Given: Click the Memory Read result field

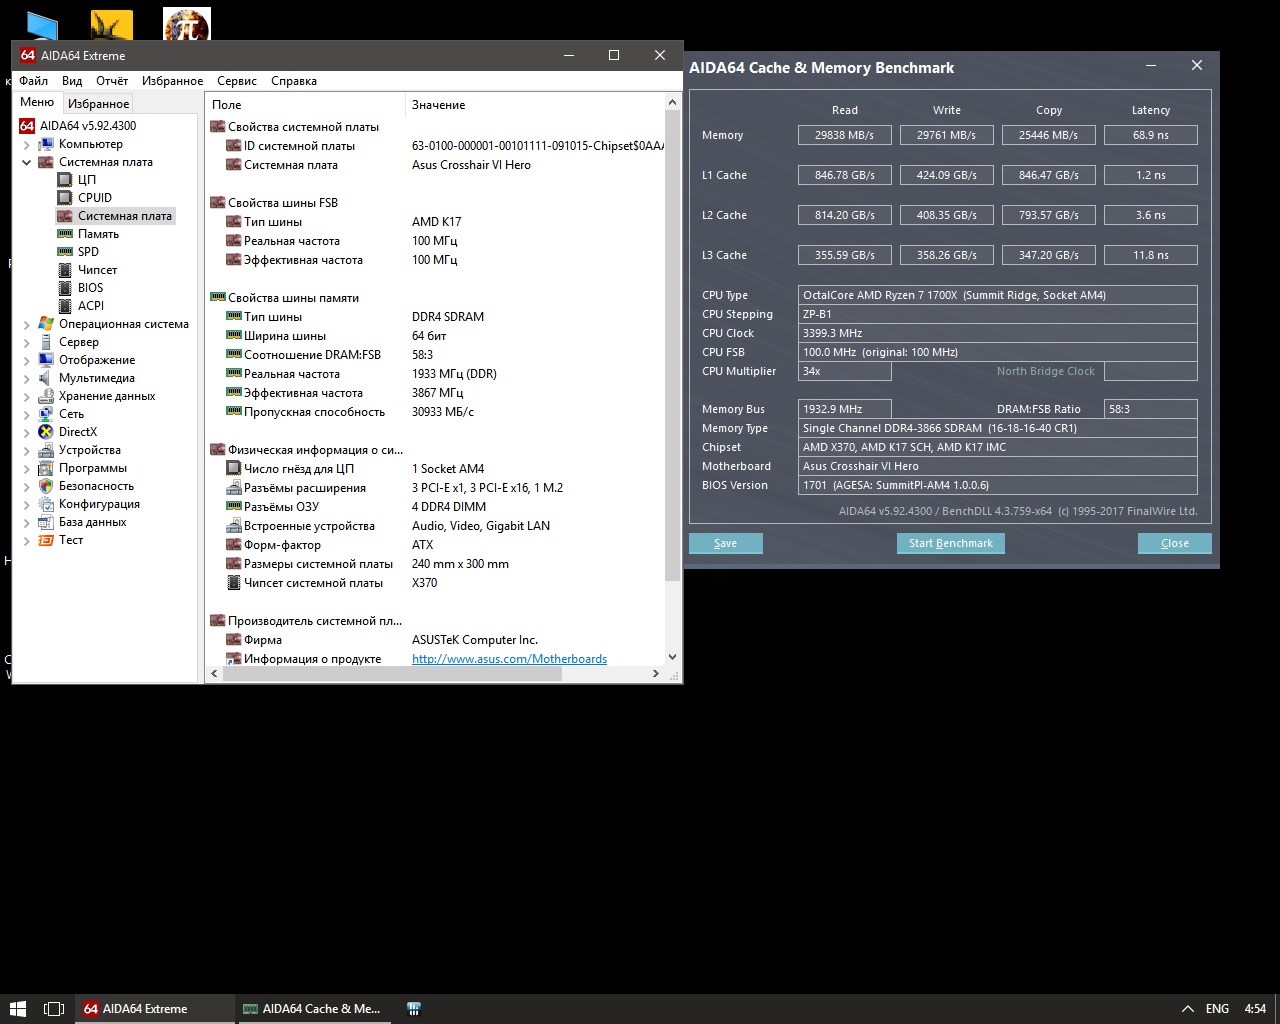Looking at the screenshot, I should 845,135.
